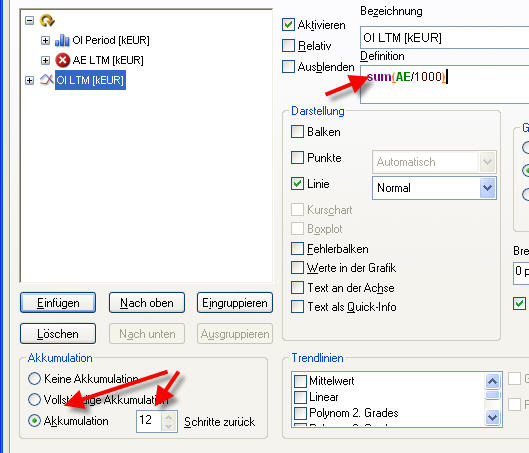Expand the OI Period [kEUR] node
Viewport: 529px width, 453px height.
pyautogui.click(x=45, y=40)
